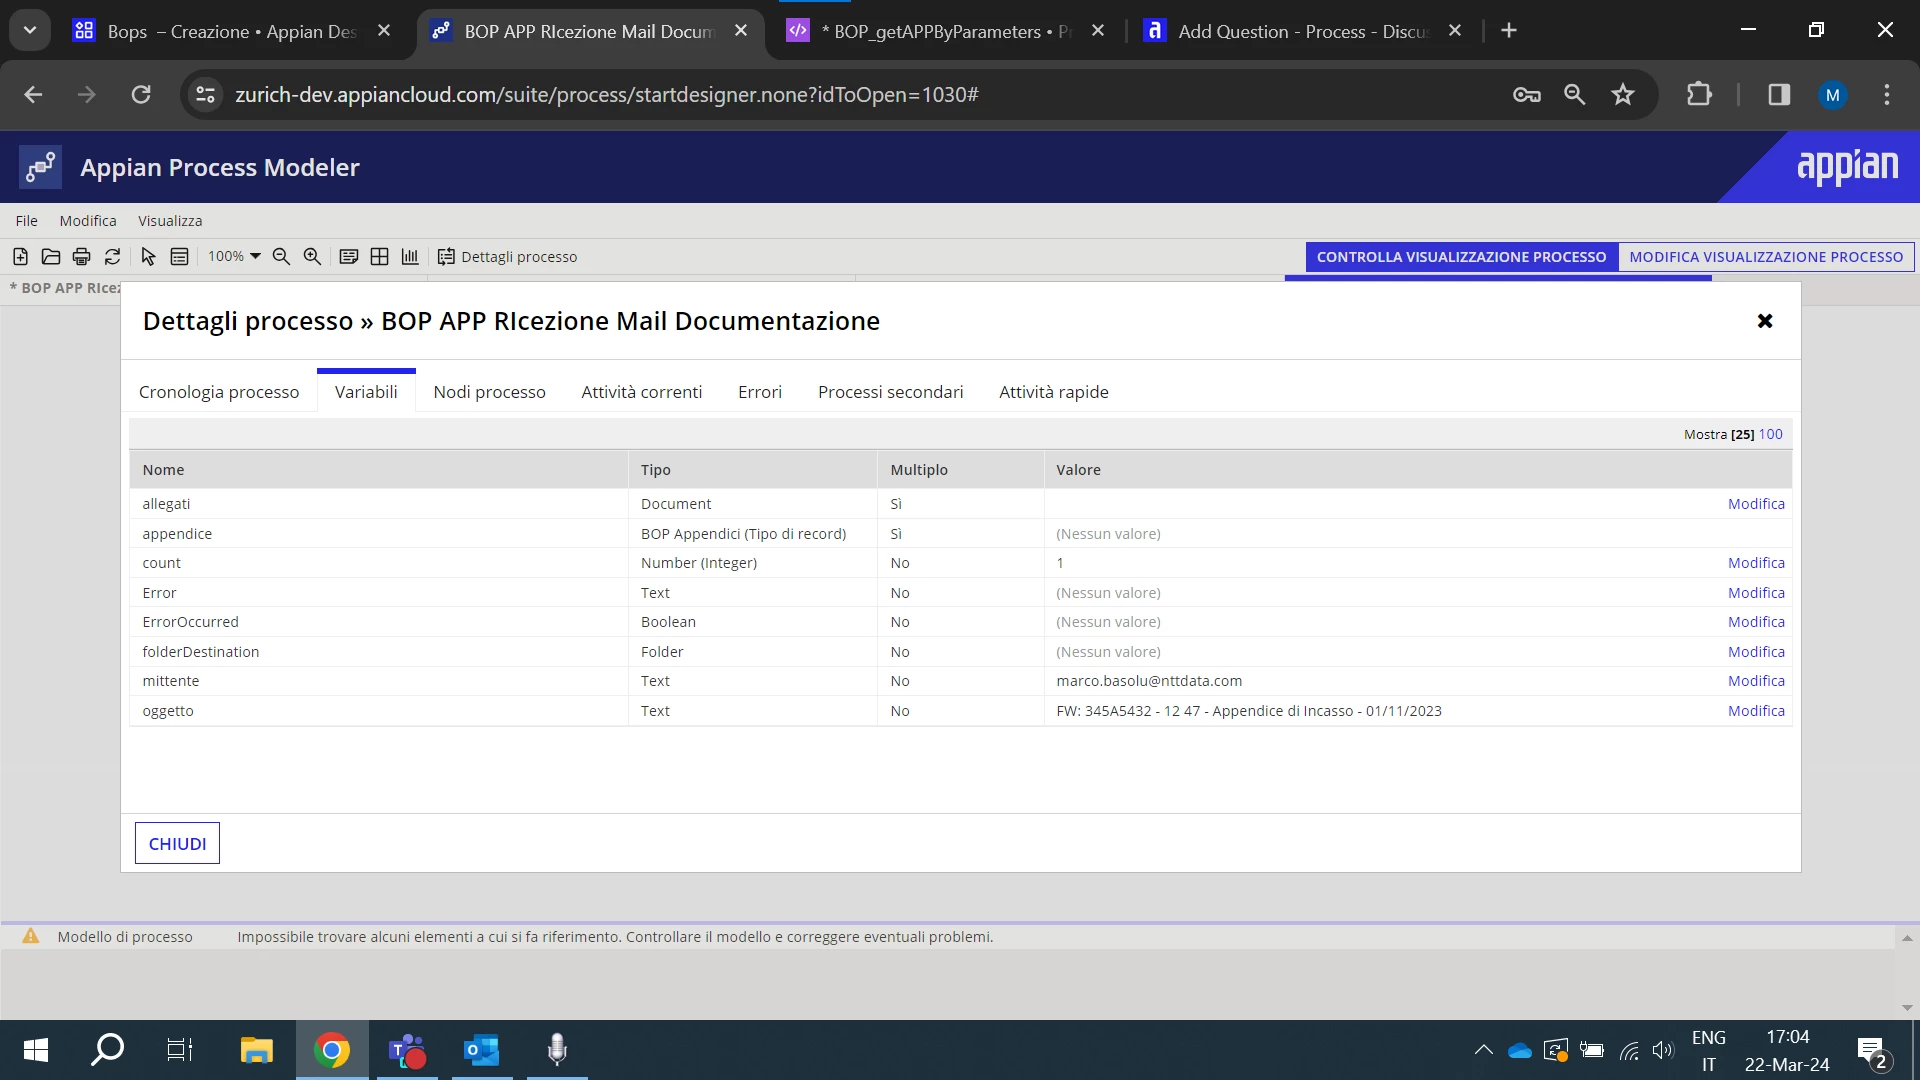Click Modifica link for Error variable
Image resolution: width=1920 pixels, height=1080 pixels.
(1756, 593)
